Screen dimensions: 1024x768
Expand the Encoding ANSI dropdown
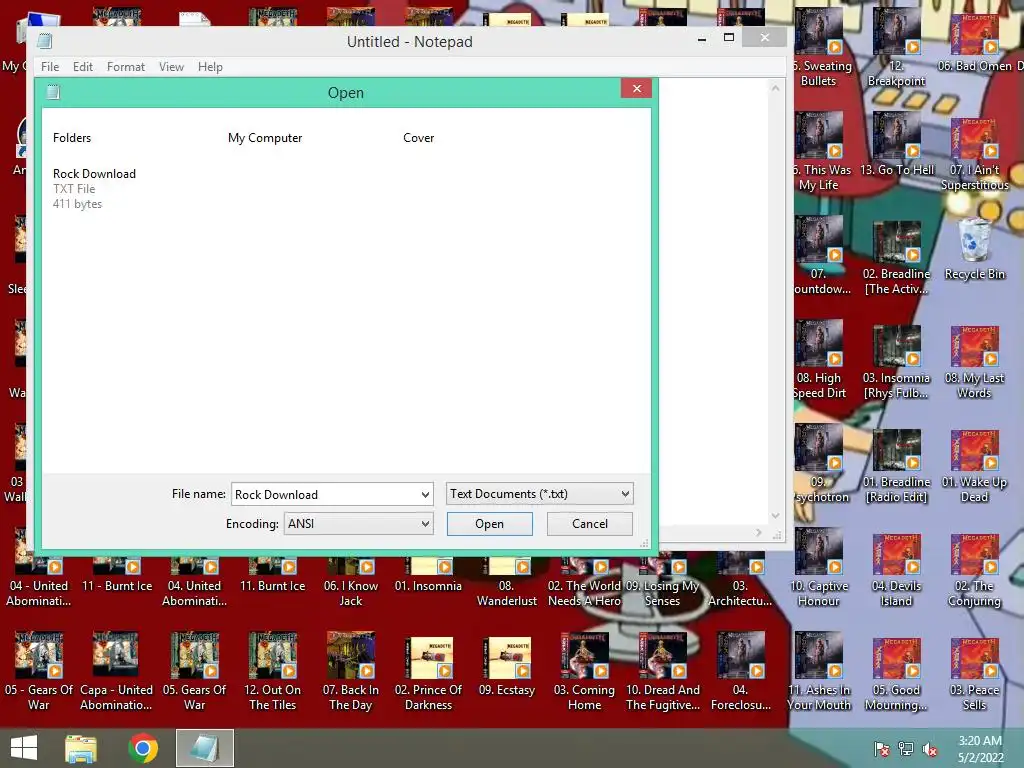pyautogui.click(x=425, y=524)
